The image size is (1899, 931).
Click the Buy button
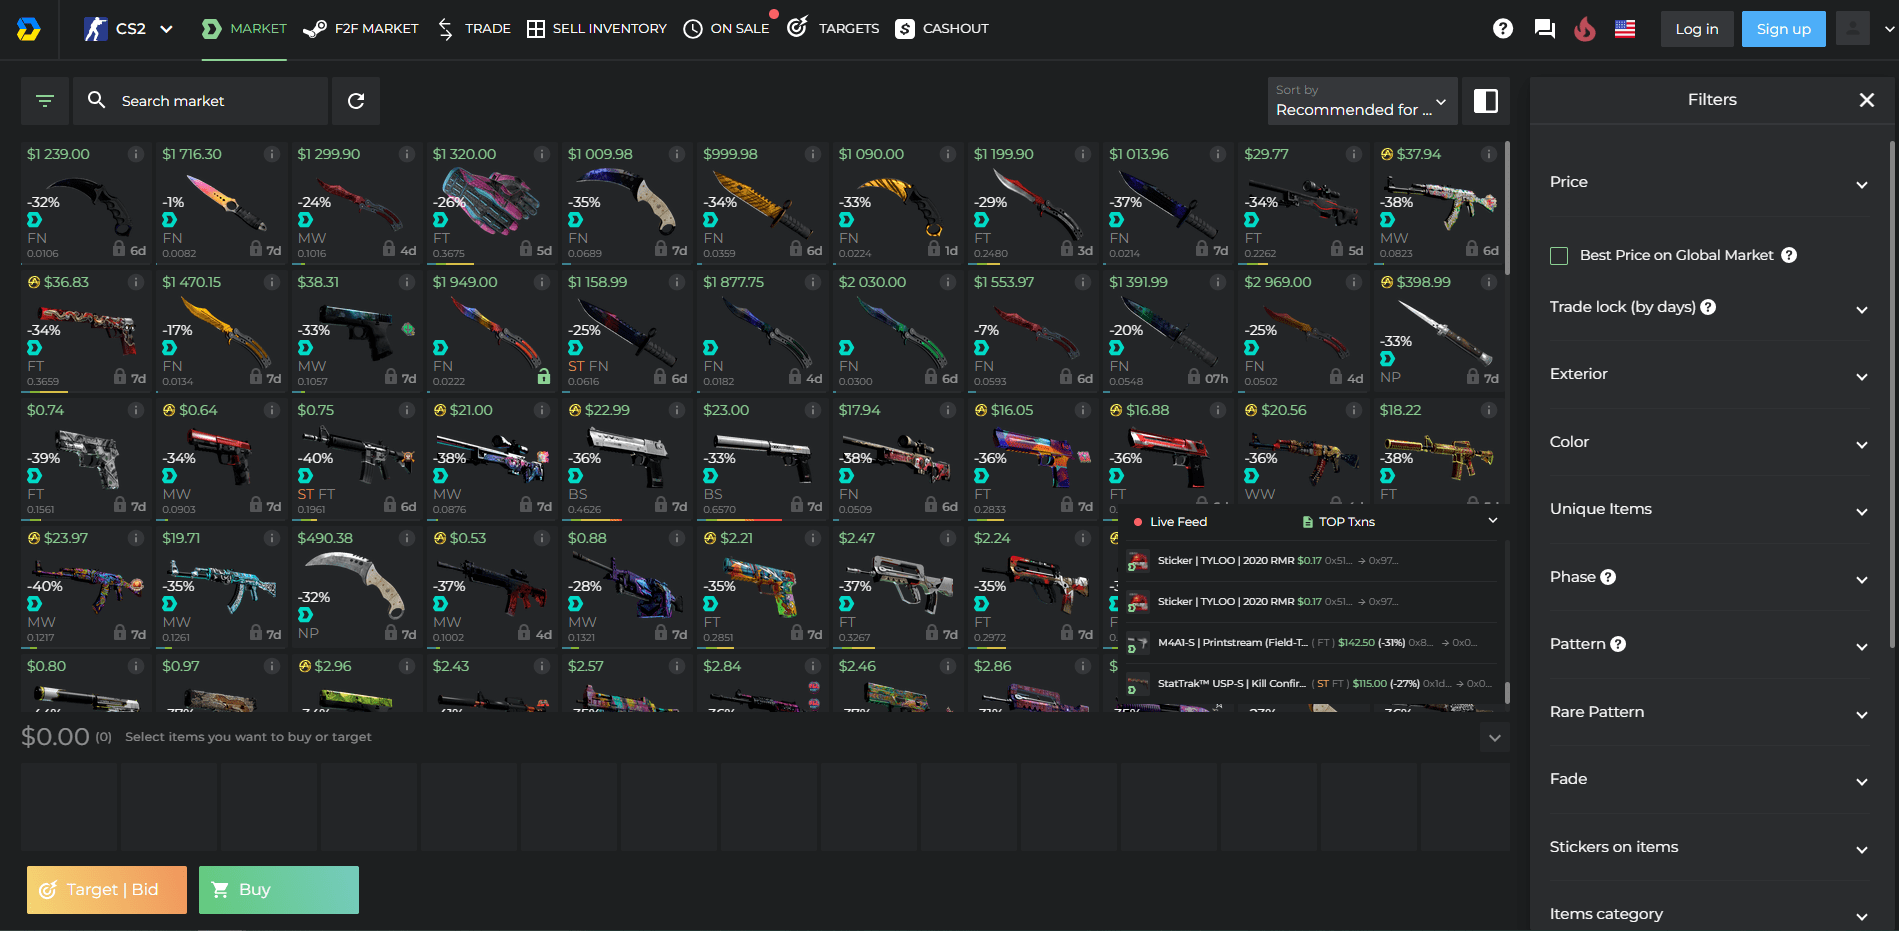[279, 890]
